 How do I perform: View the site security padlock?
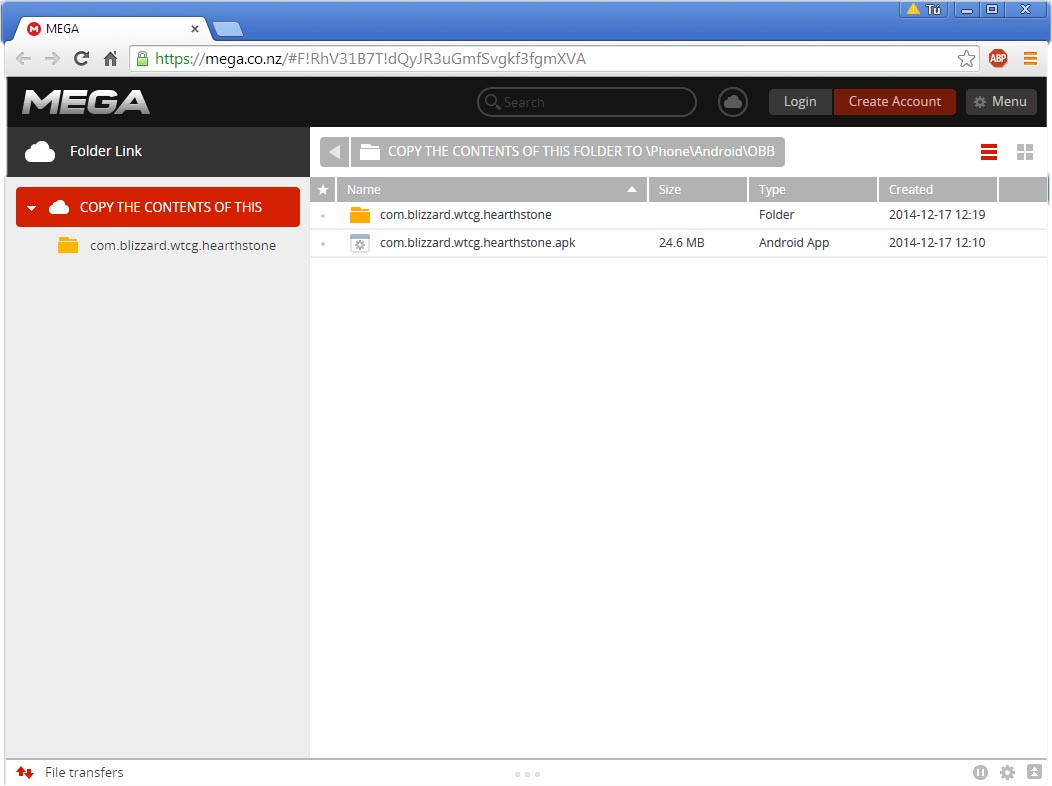point(142,58)
